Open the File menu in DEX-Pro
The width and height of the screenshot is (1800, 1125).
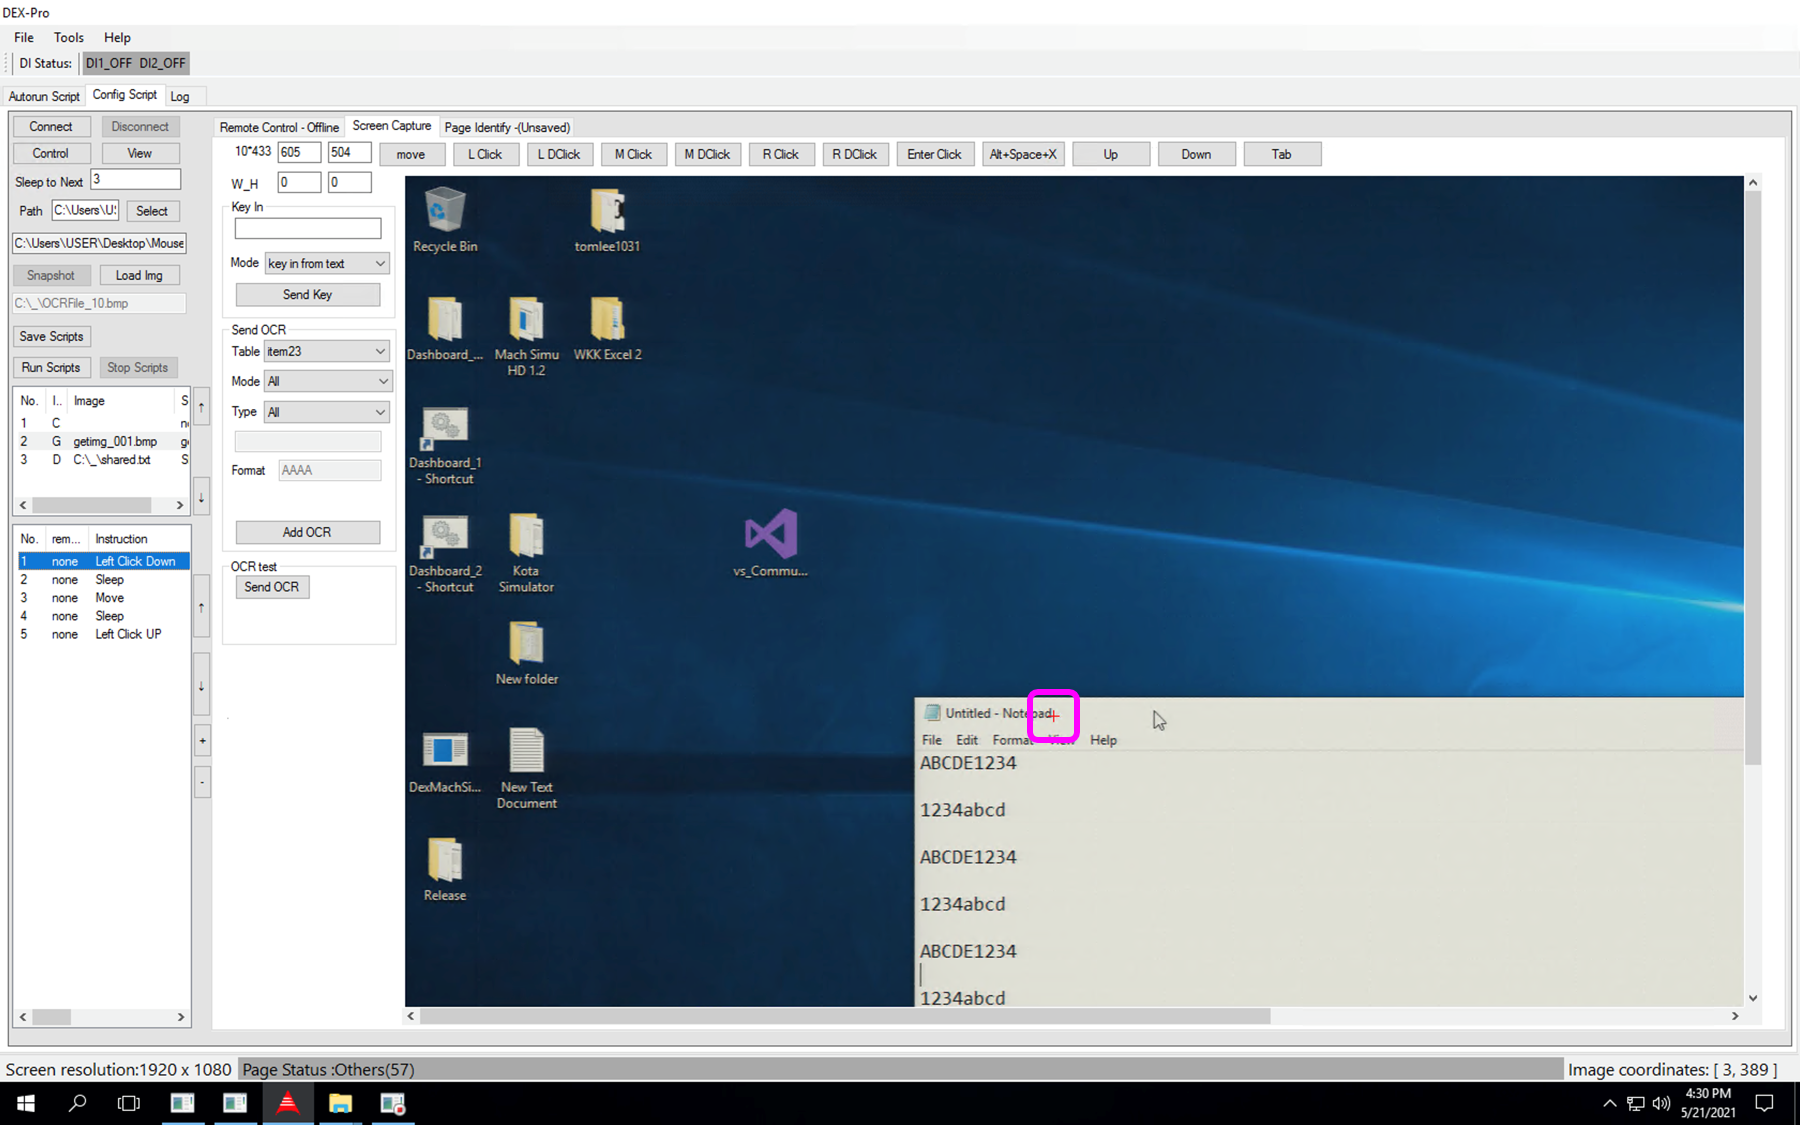coord(24,37)
